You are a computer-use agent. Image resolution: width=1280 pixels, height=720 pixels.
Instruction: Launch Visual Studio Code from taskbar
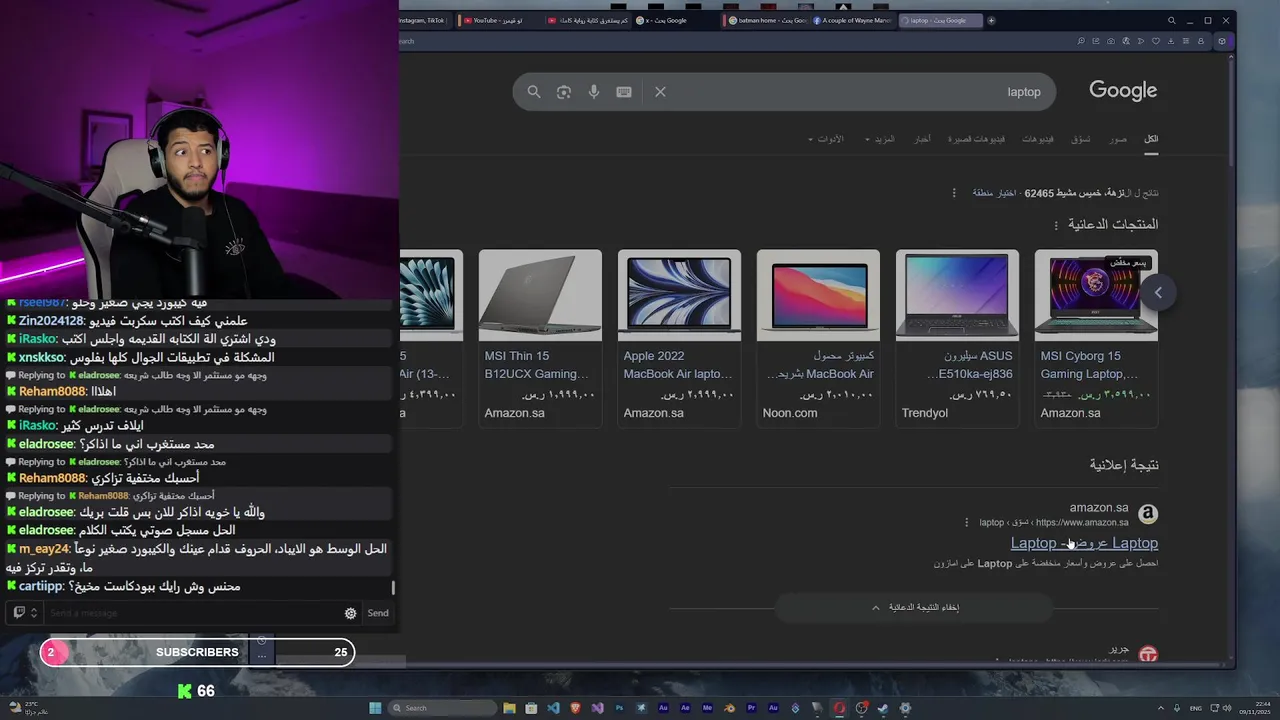tap(553, 708)
